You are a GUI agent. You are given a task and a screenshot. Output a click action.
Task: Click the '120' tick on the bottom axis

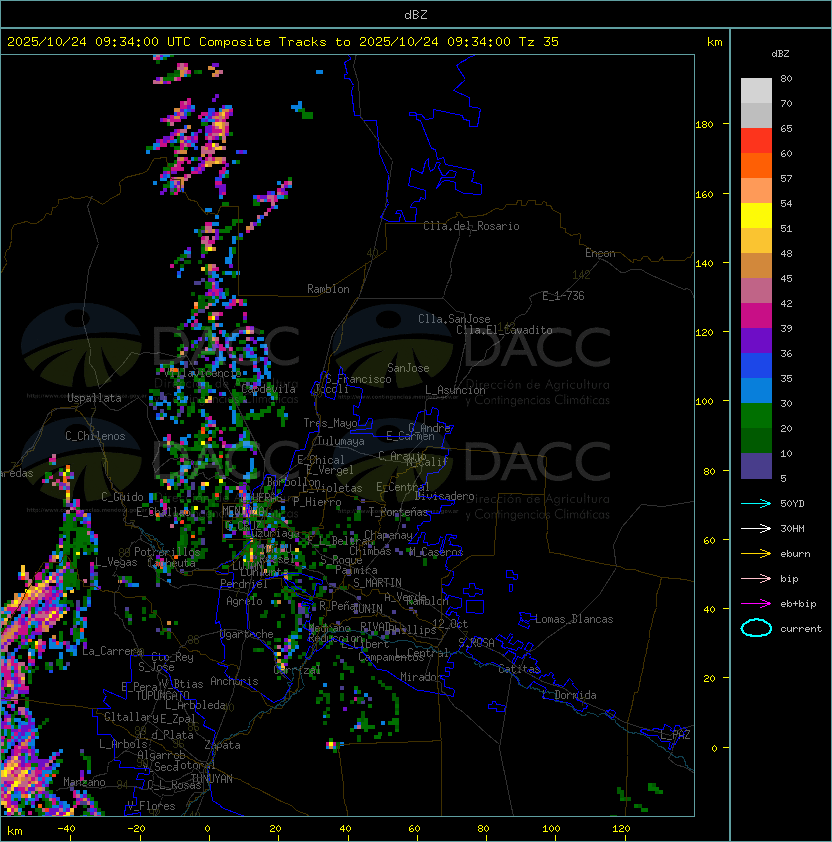(621, 829)
